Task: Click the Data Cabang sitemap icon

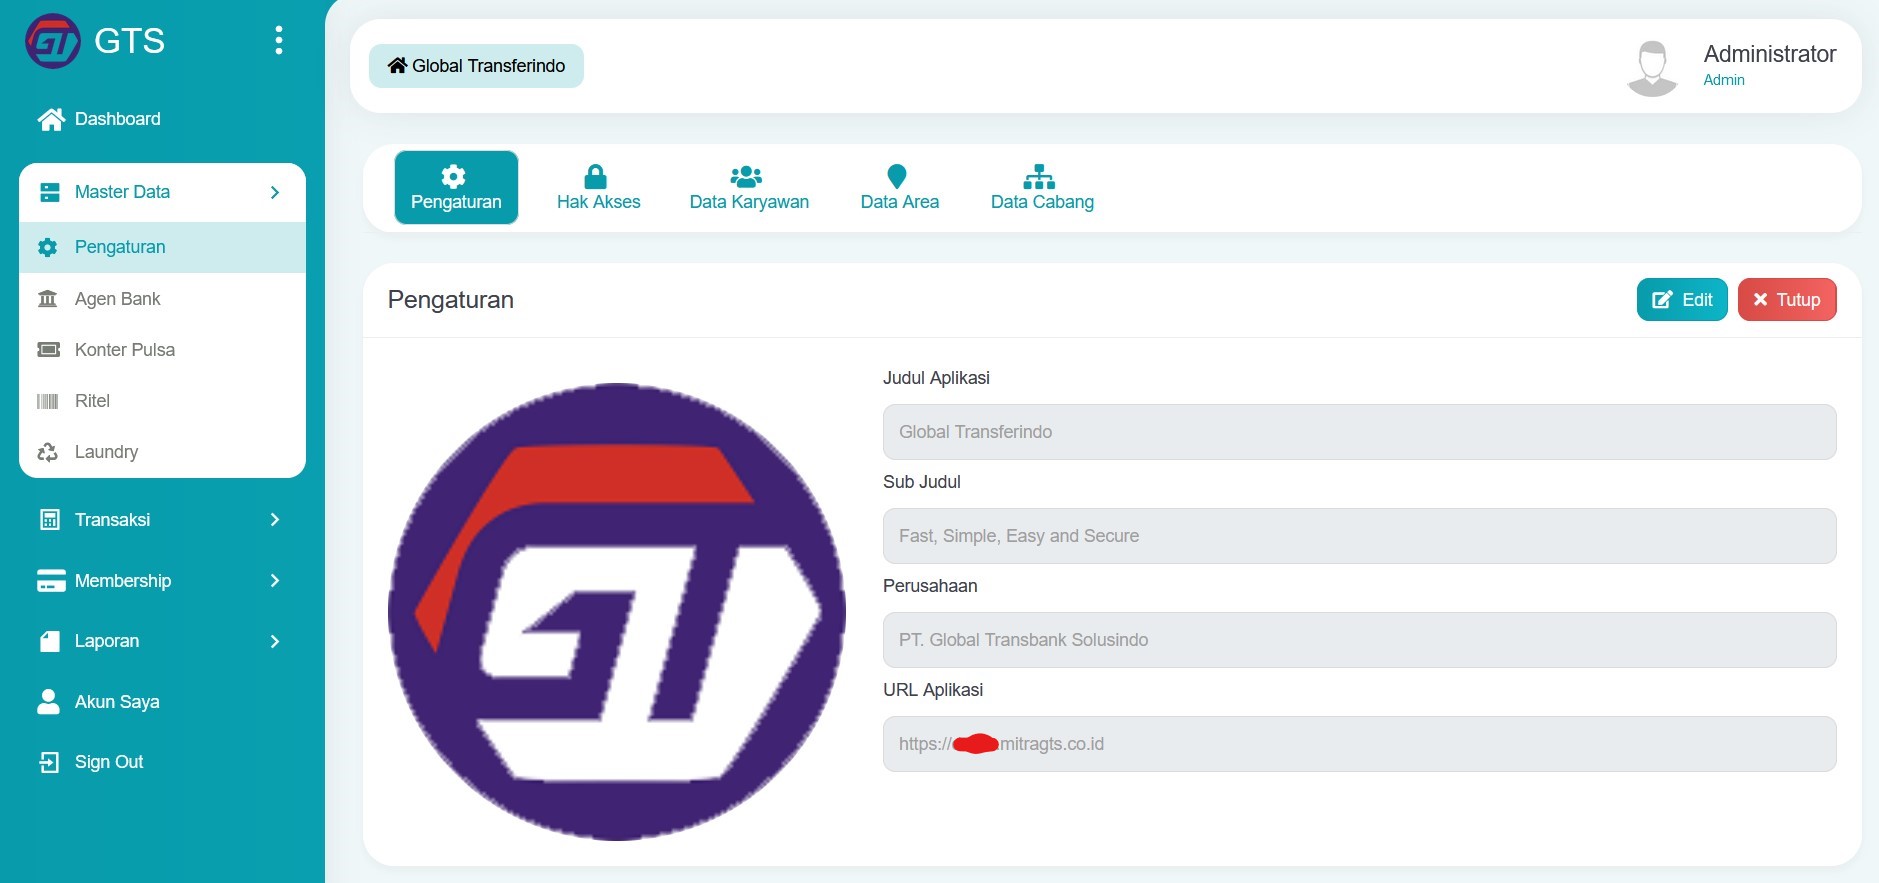Action: (1039, 177)
